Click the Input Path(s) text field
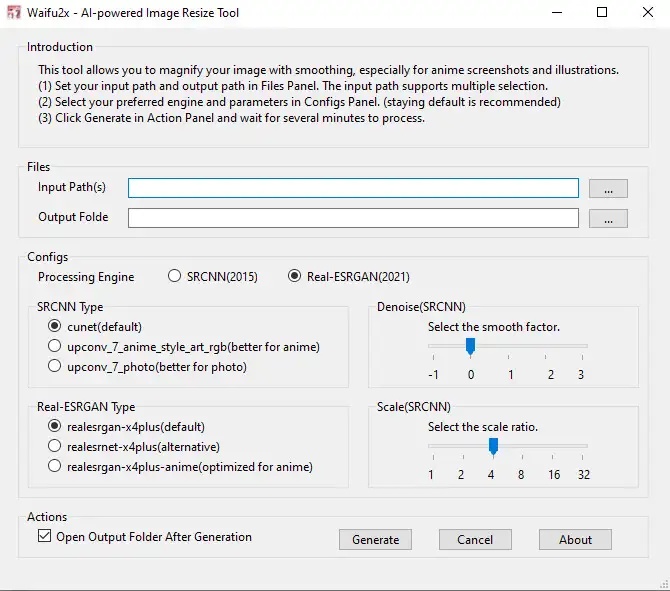This screenshot has height=591, width=670. click(x=353, y=188)
